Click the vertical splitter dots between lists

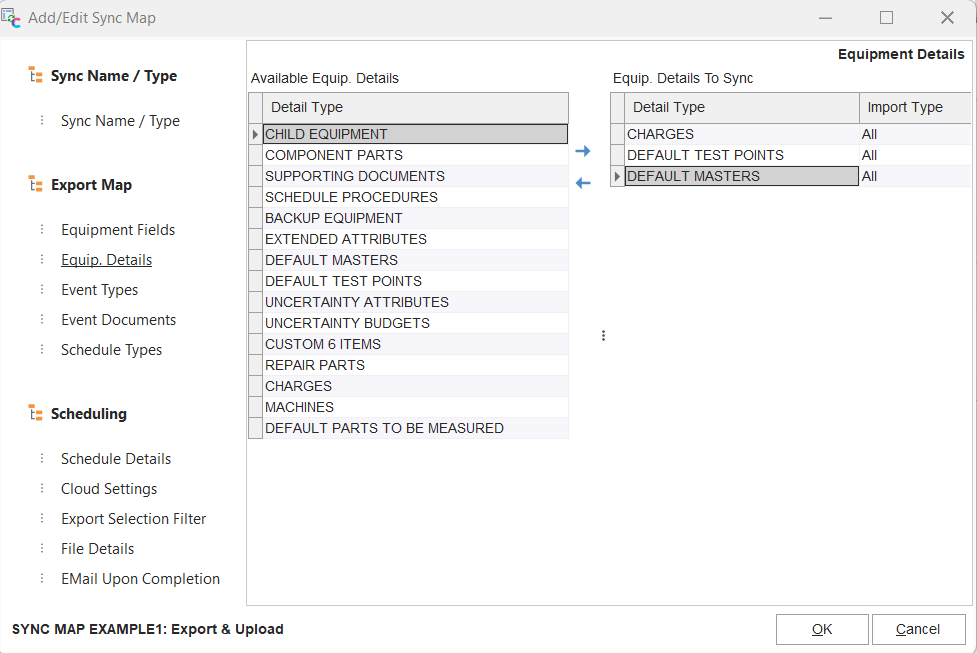(603, 336)
